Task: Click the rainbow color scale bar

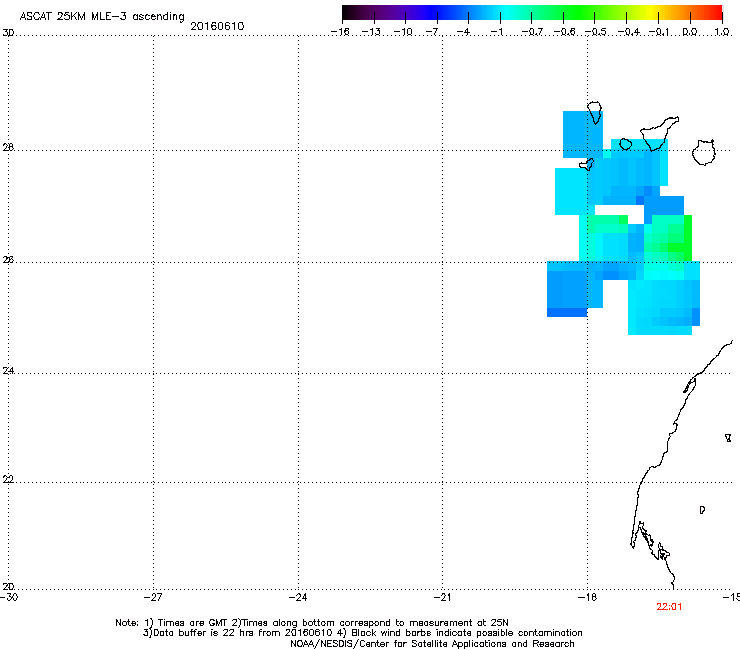Action: point(532,13)
